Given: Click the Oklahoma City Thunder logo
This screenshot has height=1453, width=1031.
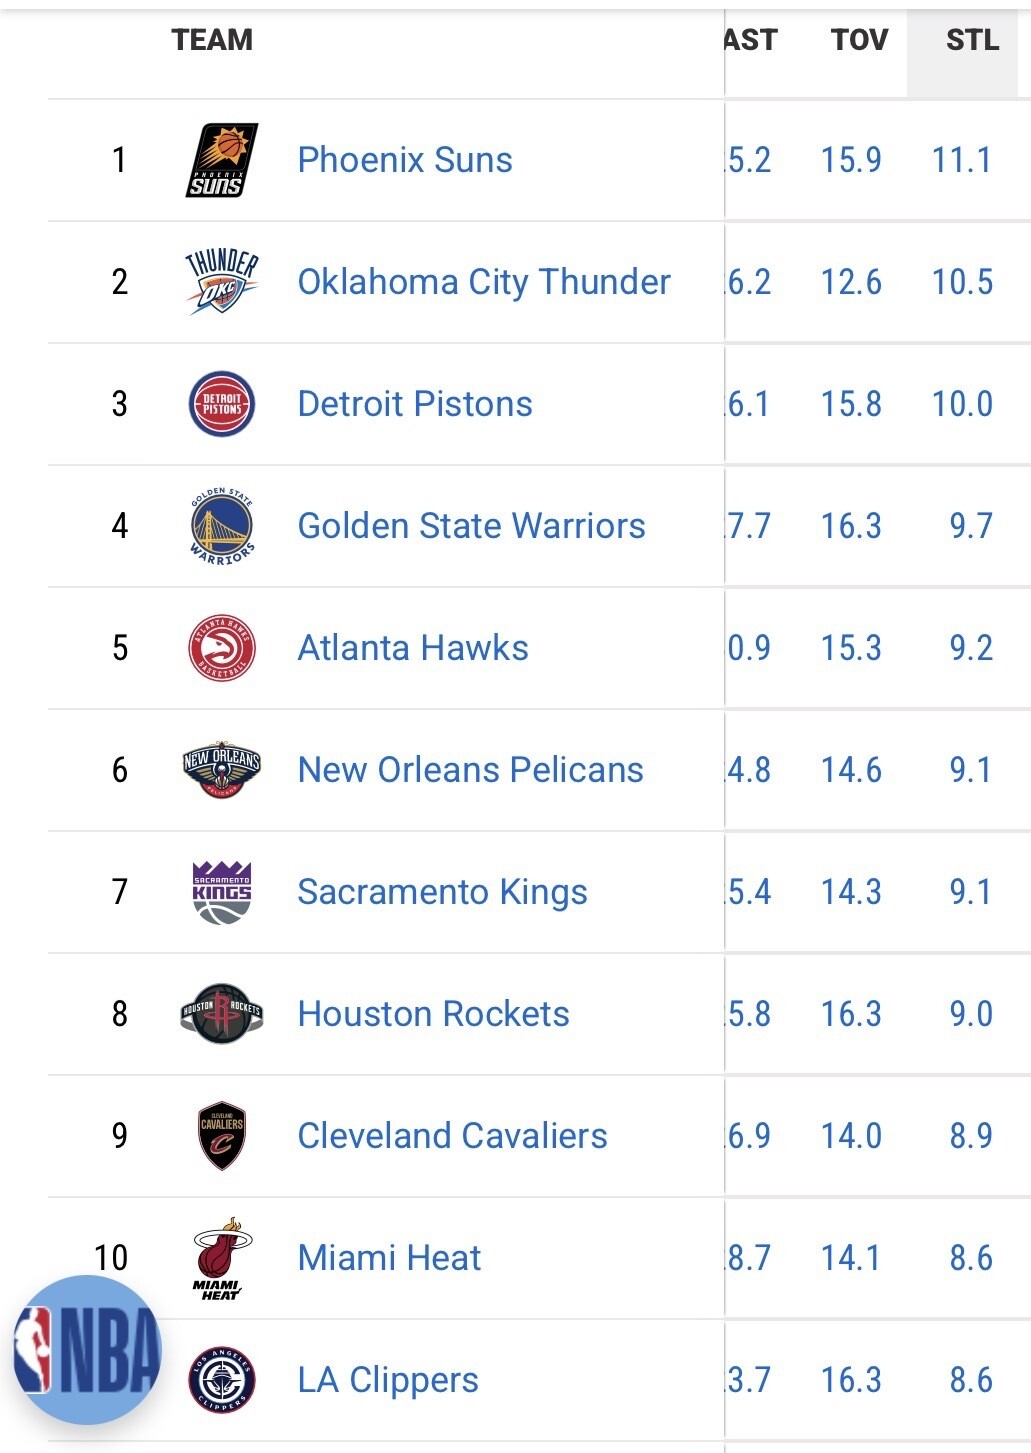Looking at the screenshot, I should 221,282.
